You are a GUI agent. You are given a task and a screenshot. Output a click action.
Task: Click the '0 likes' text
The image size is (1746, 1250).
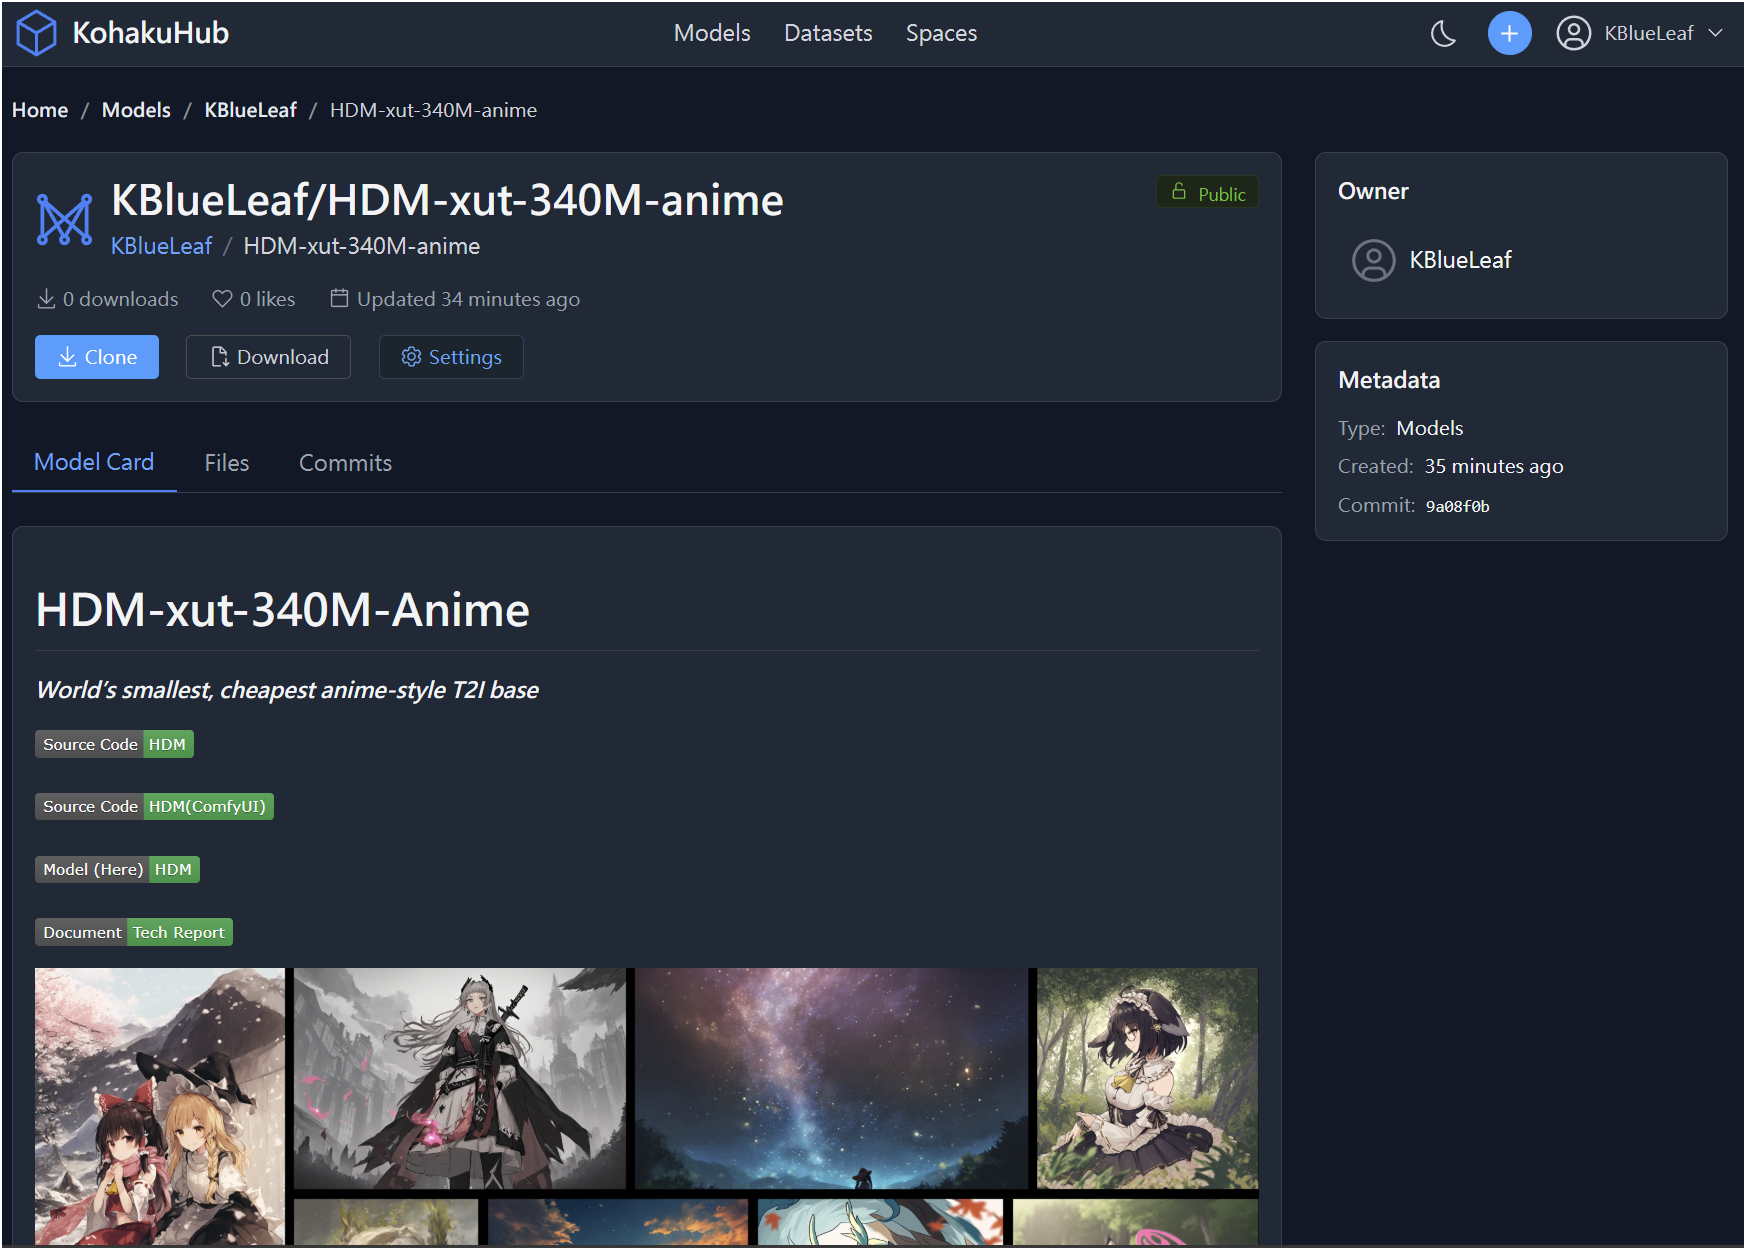(x=267, y=299)
